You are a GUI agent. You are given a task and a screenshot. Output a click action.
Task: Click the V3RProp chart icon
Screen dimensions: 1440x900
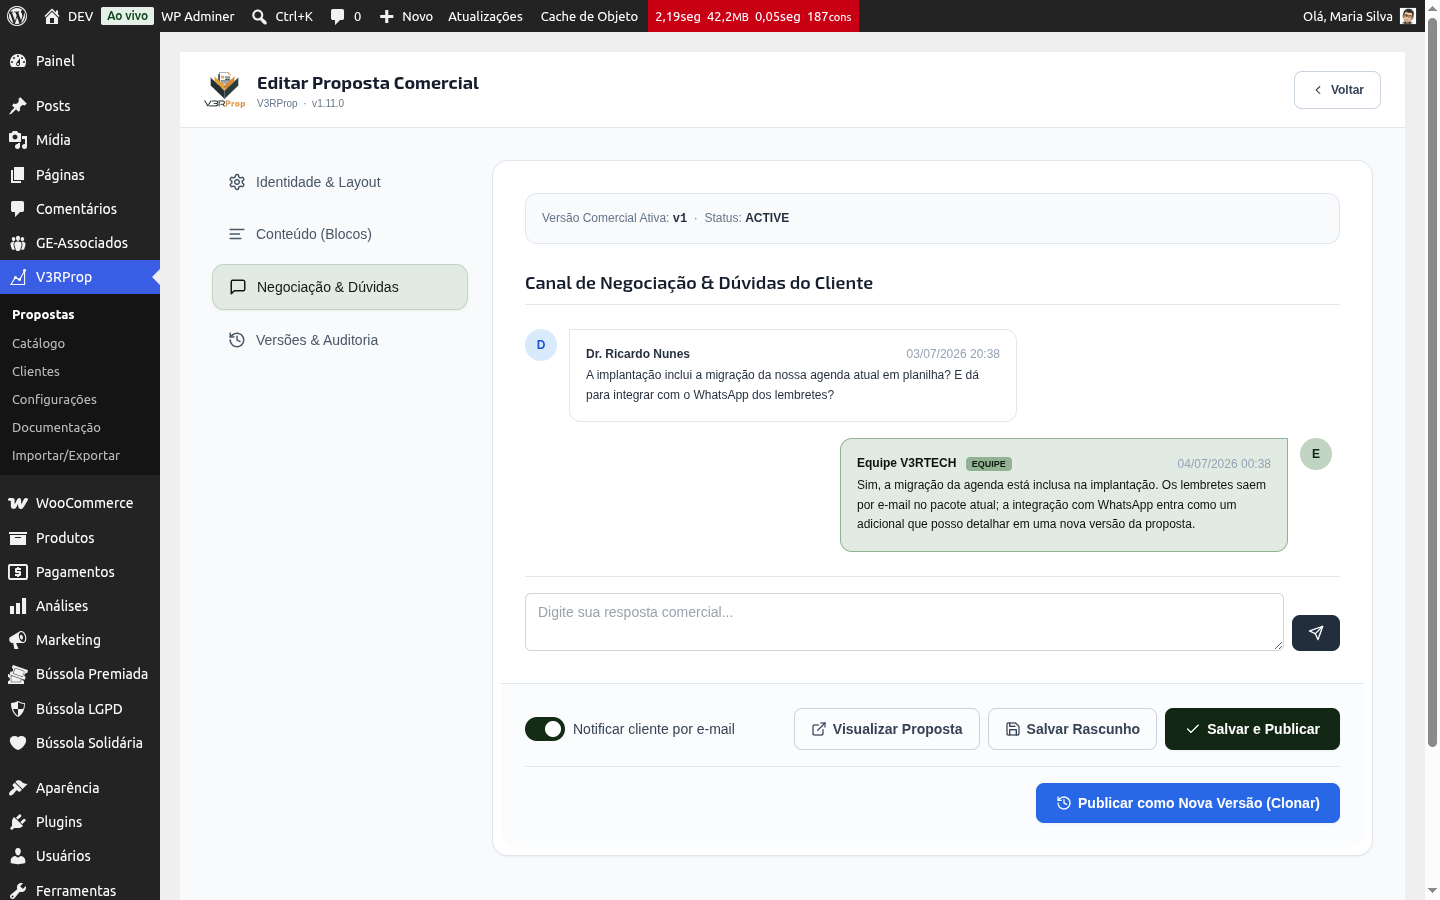pyautogui.click(x=18, y=277)
